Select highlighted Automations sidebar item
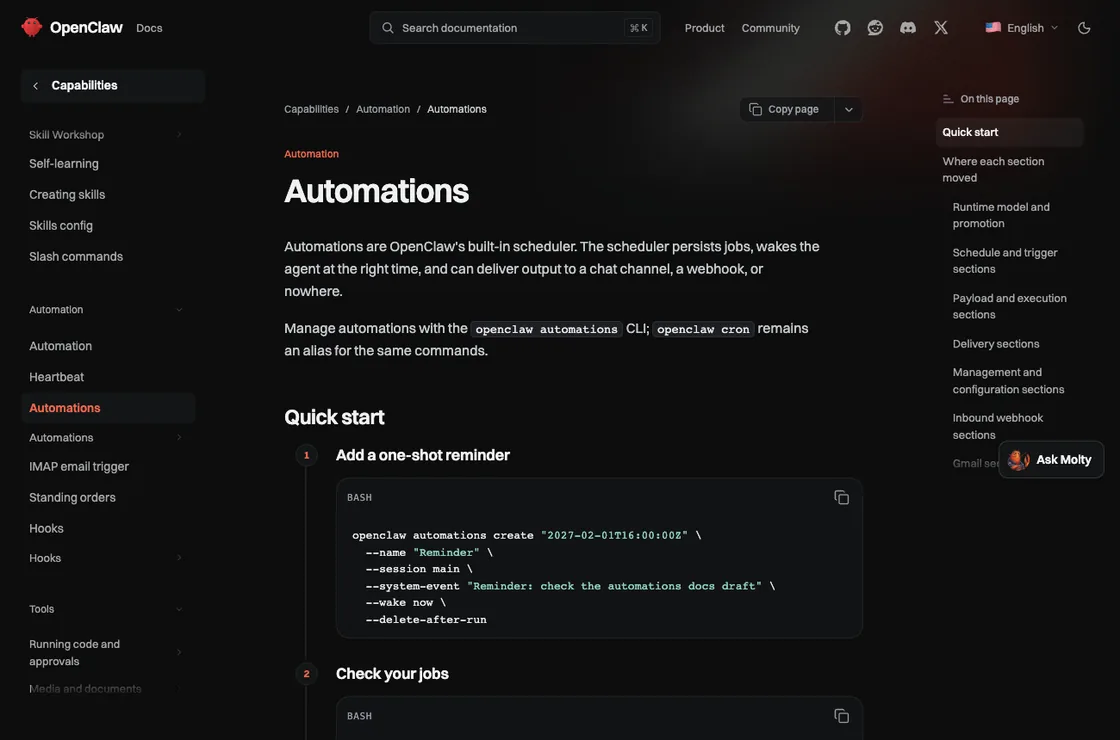 point(108,408)
